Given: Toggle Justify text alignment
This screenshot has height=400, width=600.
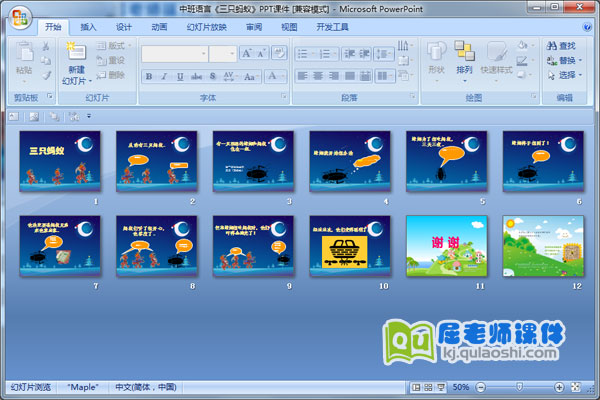Looking at the screenshot, I should [349, 76].
